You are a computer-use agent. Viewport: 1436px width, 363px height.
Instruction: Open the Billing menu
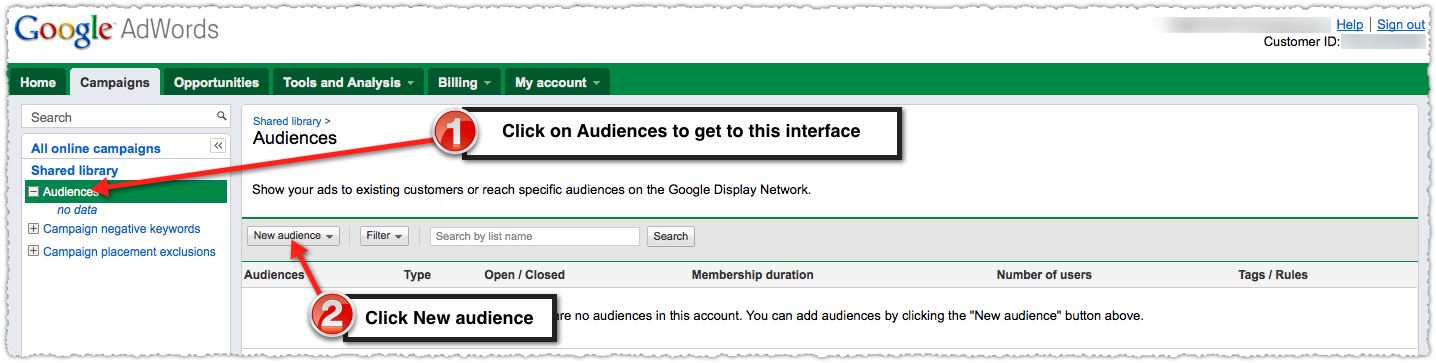coord(465,83)
